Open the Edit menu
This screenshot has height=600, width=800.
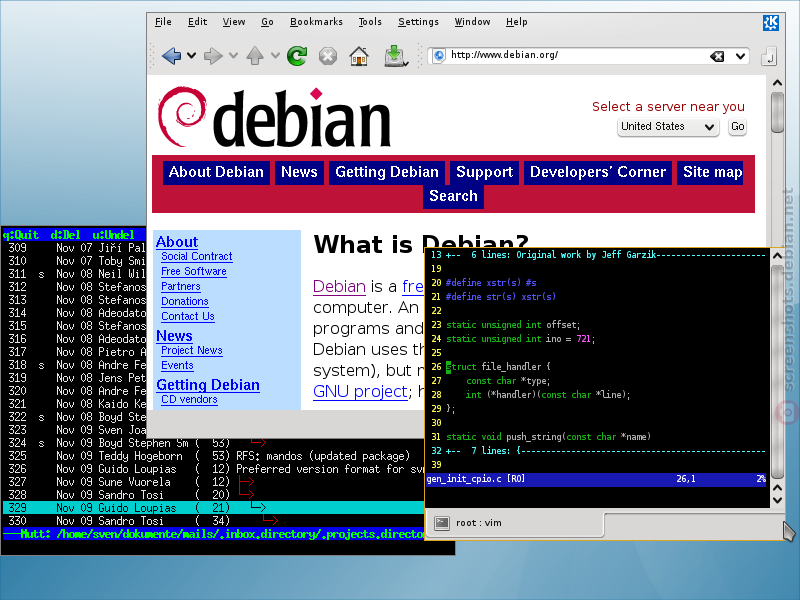pos(197,21)
